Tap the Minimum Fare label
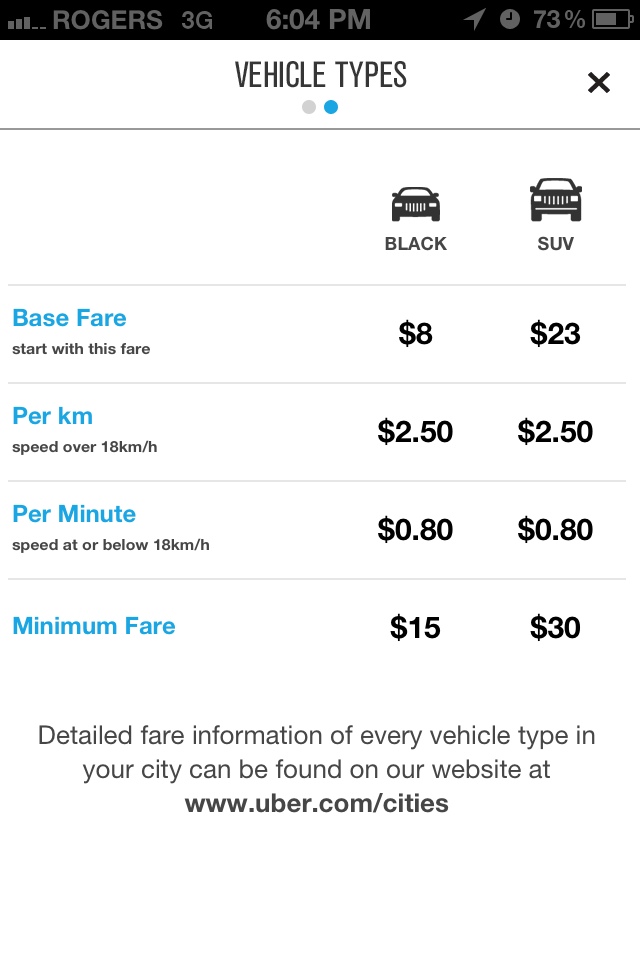The image size is (640, 960). coord(94,627)
